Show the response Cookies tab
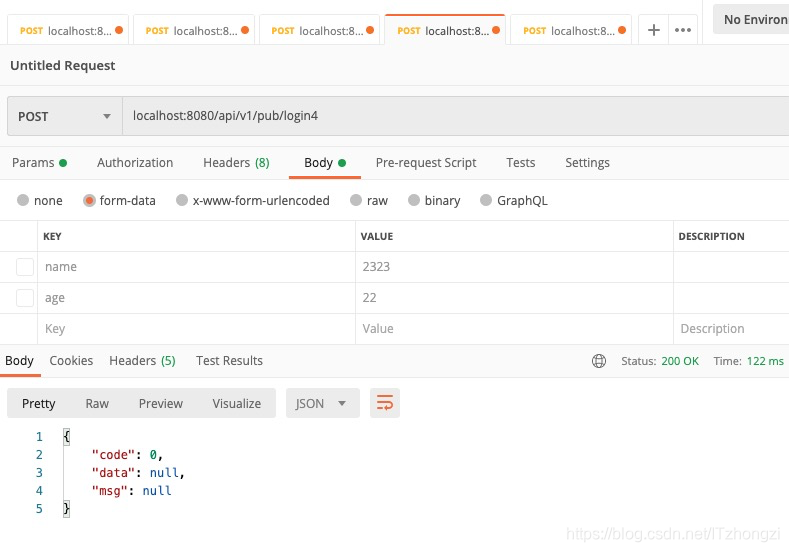The image size is (789, 552). (71, 360)
